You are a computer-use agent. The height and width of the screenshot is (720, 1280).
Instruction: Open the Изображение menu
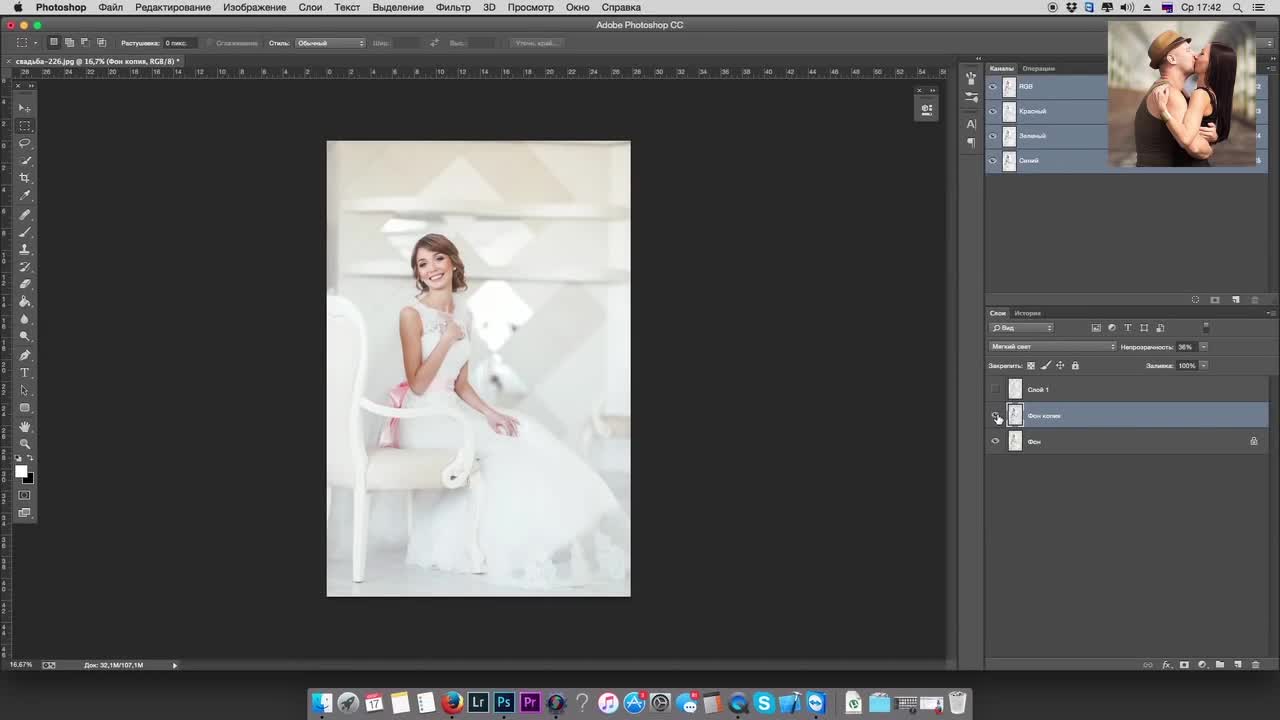pyautogui.click(x=254, y=7)
